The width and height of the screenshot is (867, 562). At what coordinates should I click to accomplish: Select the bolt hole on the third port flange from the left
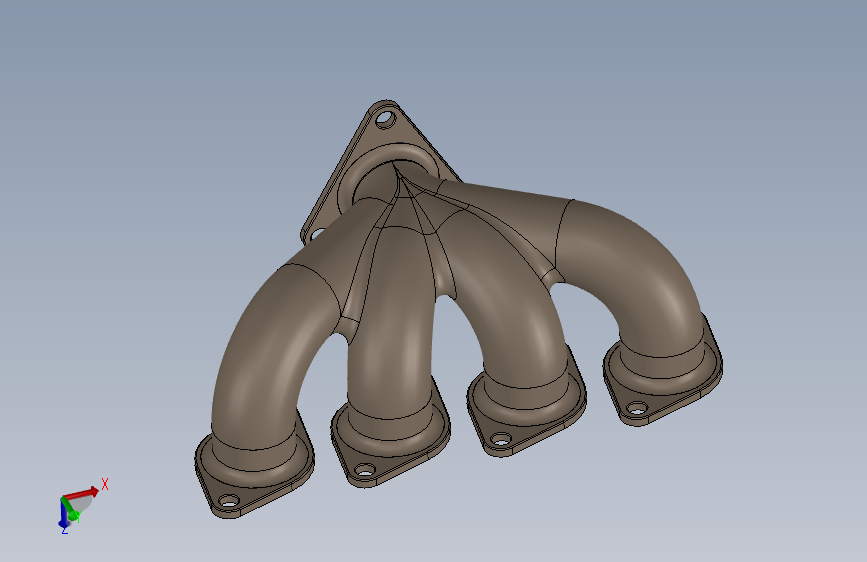click(501, 440)
